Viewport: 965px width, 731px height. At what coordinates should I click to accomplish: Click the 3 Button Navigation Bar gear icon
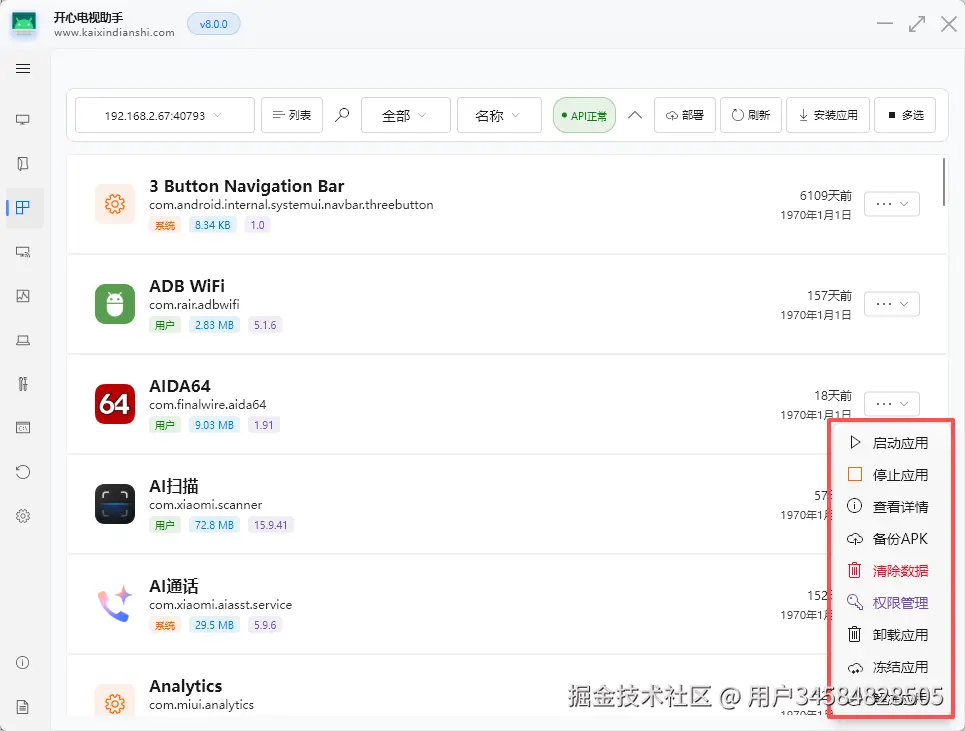pos(115,204)
